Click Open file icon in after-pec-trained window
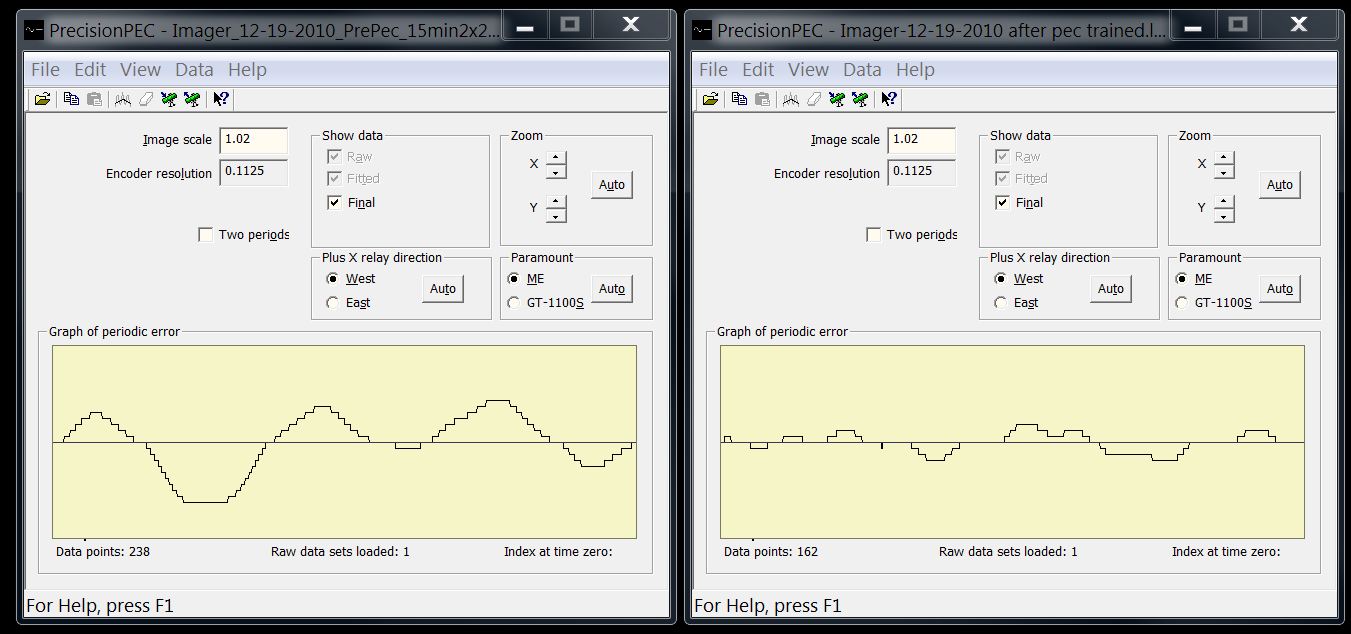The width and height of the screenshot is (1351, 634). coord(710,99)
